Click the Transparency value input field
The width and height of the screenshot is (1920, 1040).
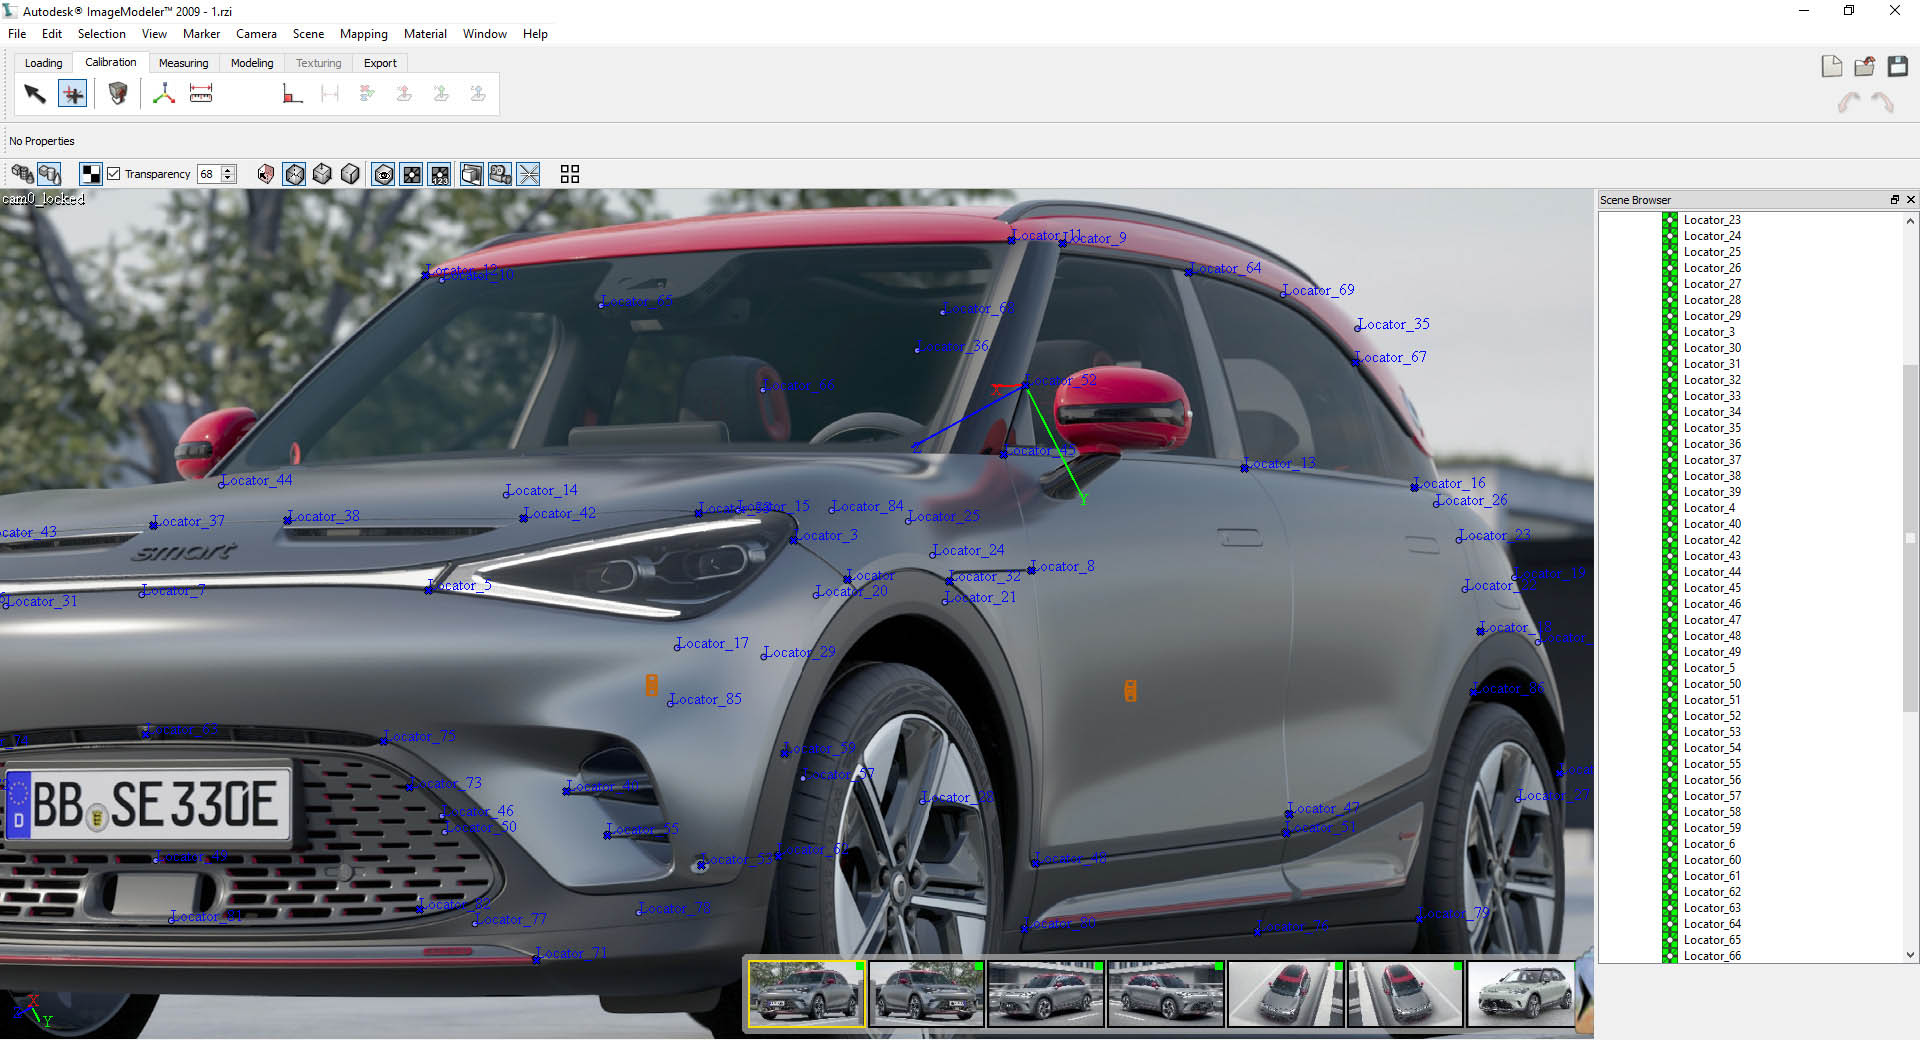pos(208,174)
